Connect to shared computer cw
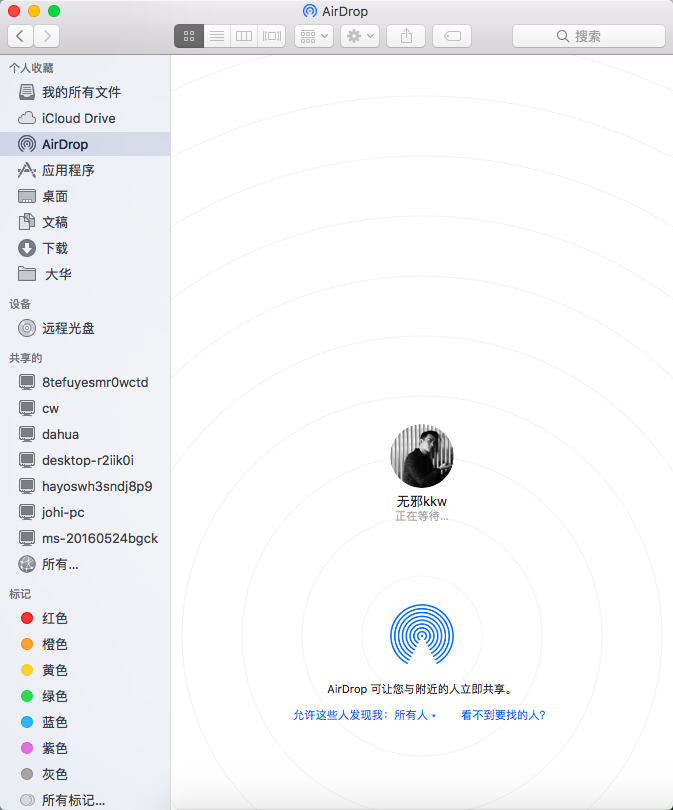Image resolution: width=673 pixels, height=810 pixels. pos(85,408)
